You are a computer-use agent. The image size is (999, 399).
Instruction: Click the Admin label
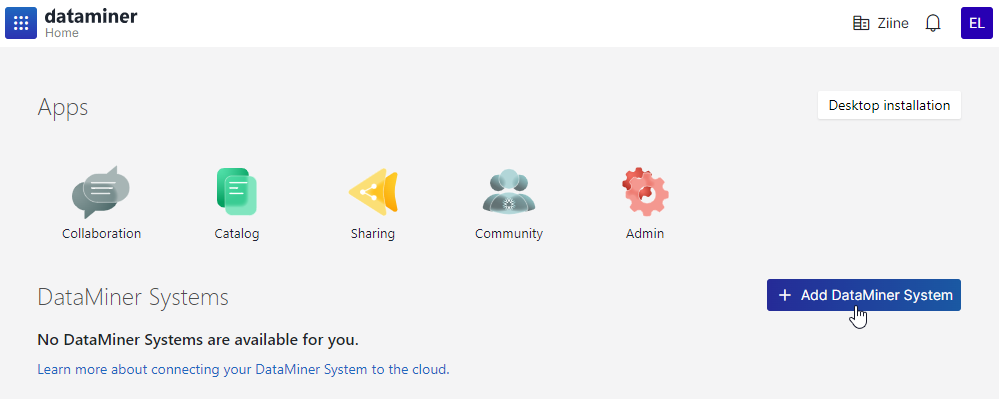tap(645, 234)
